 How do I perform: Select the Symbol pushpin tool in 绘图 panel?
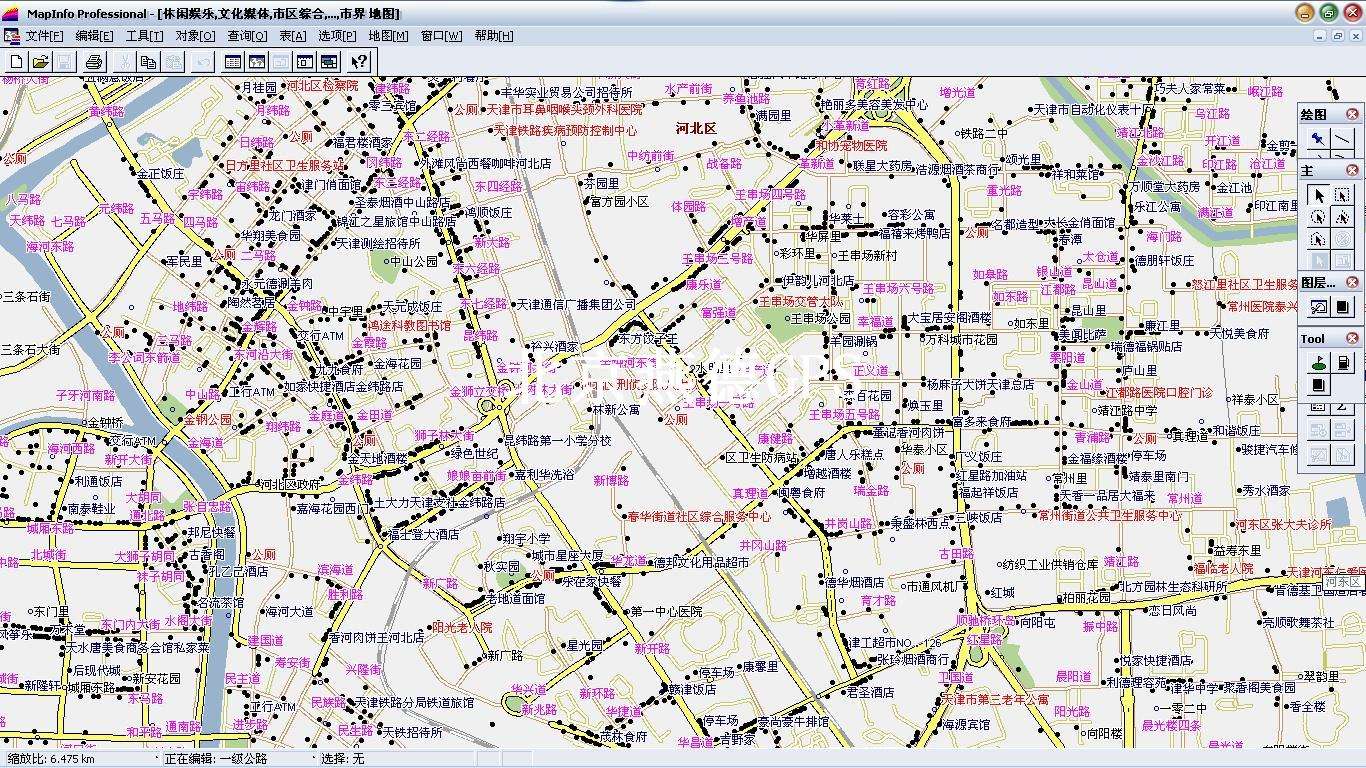click(1319, 139)
